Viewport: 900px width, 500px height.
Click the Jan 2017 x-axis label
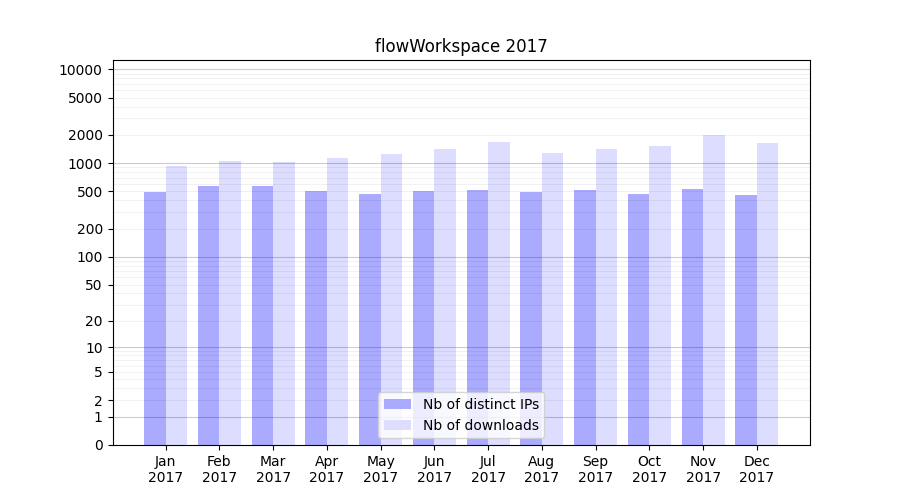[166, 469]
